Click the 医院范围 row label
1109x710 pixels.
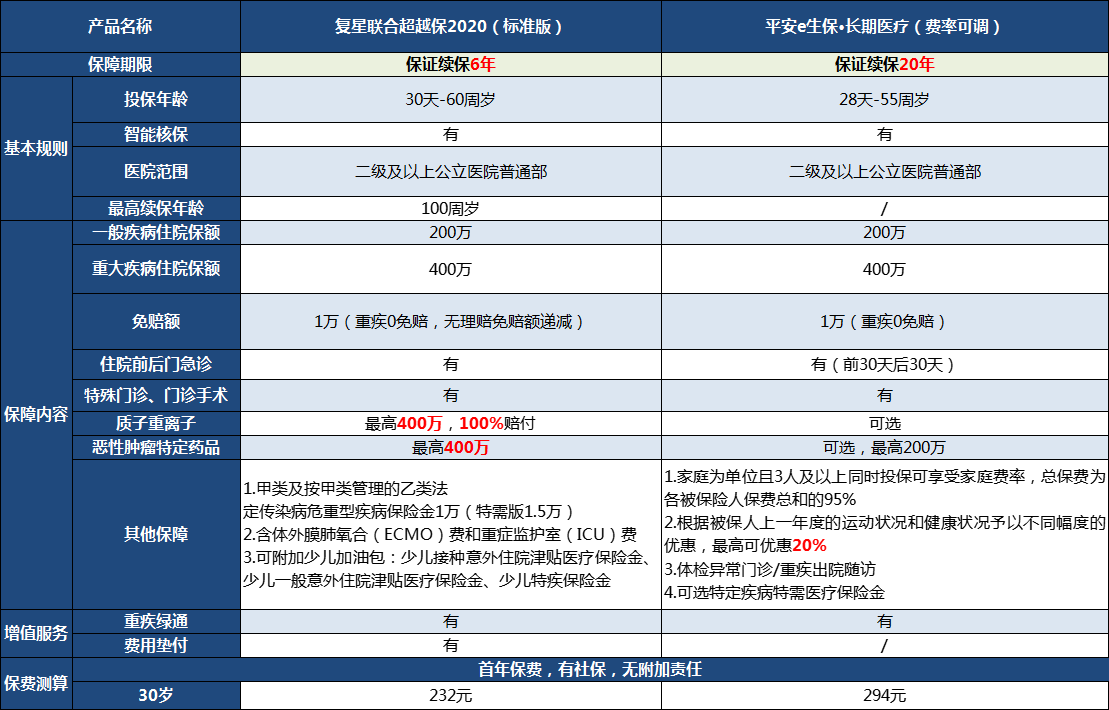click(156, 171)
